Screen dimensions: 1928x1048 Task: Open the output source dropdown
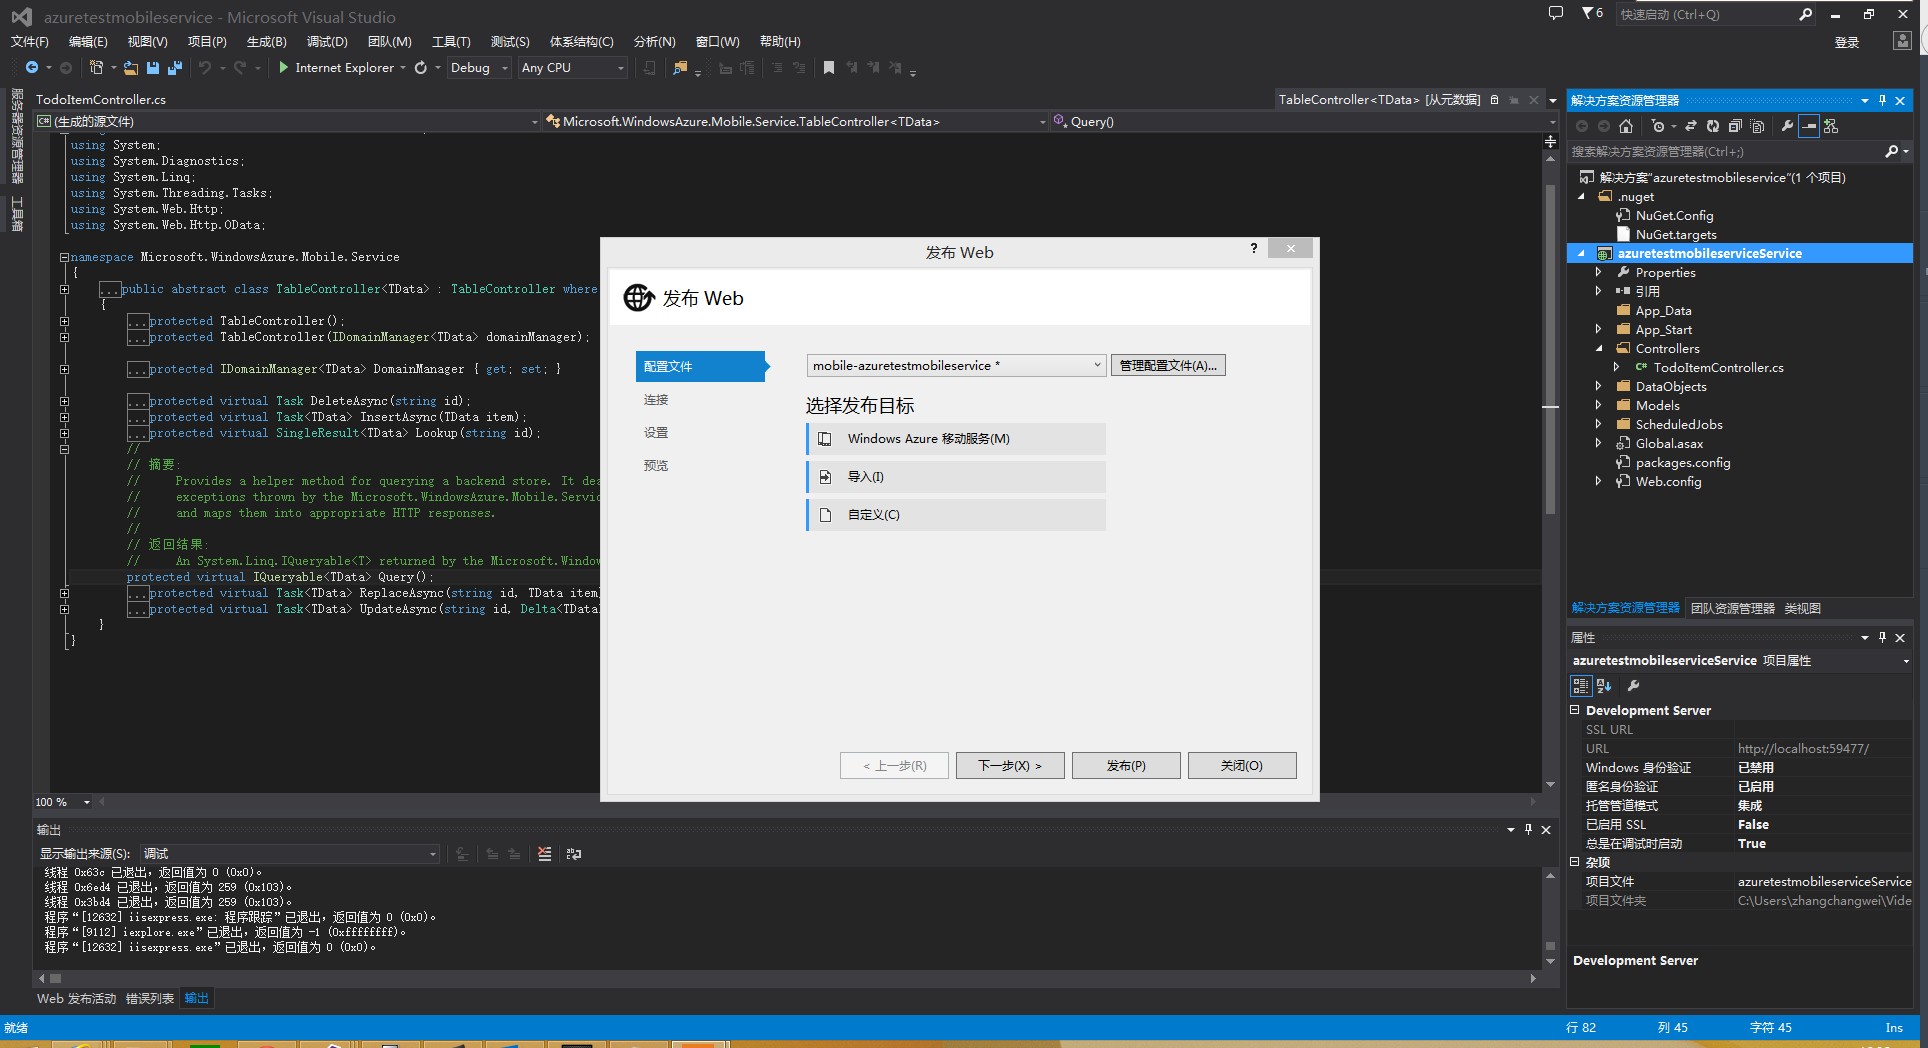pyautogui.click(x=289, y=854)
